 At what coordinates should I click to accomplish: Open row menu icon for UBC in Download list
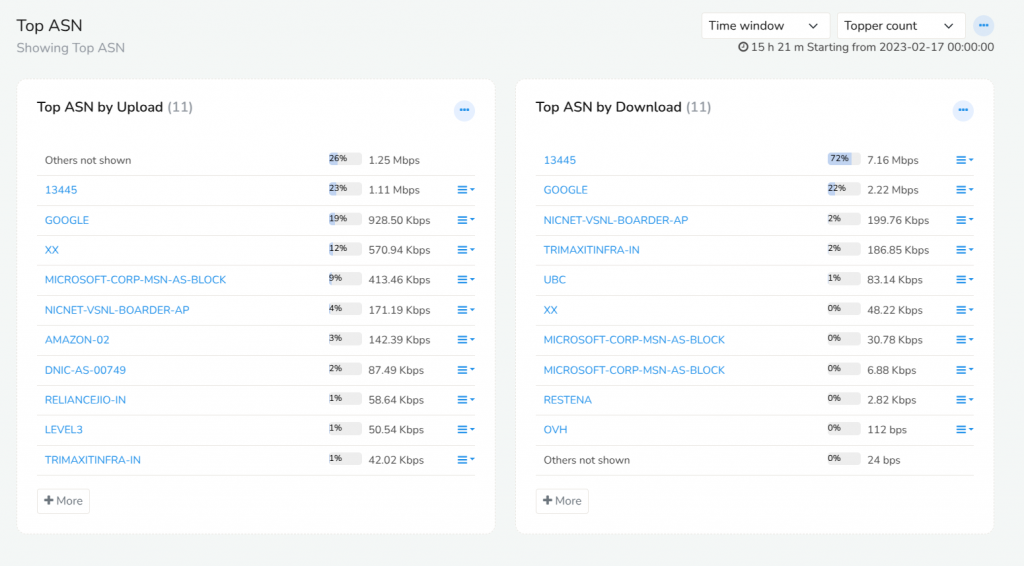pos(965,279)
